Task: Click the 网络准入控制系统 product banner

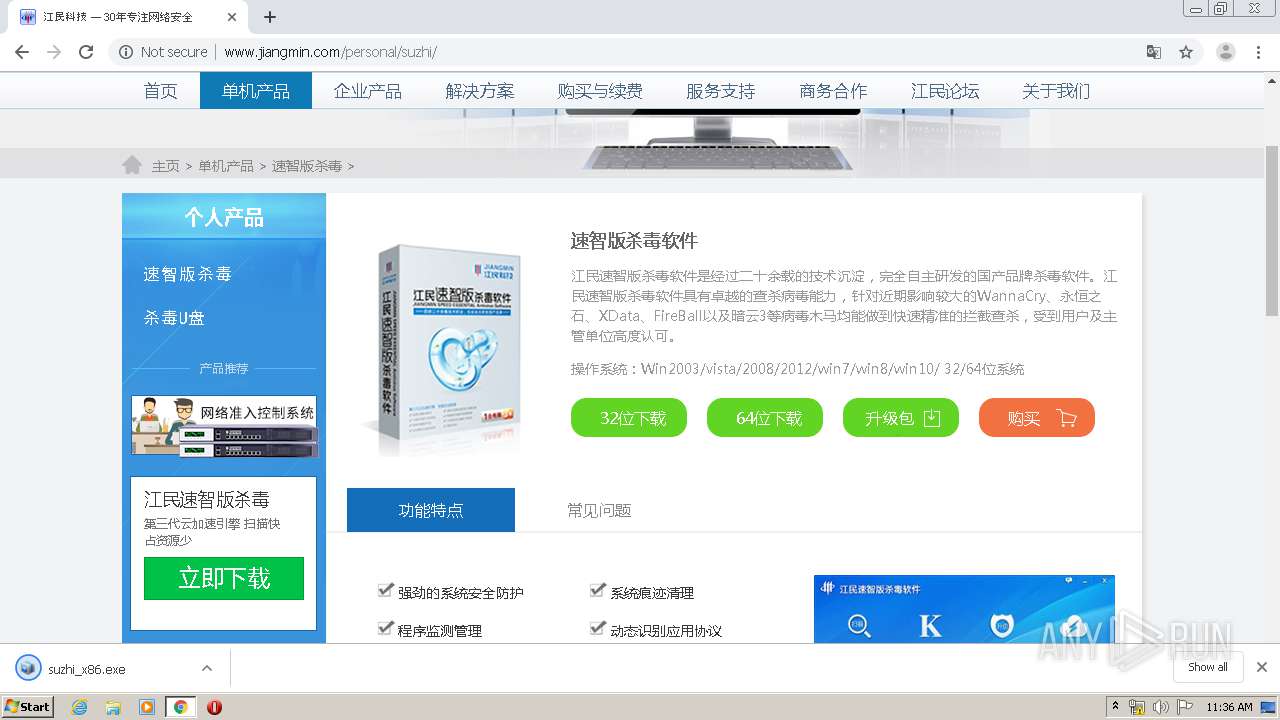Action: point(224,426)
